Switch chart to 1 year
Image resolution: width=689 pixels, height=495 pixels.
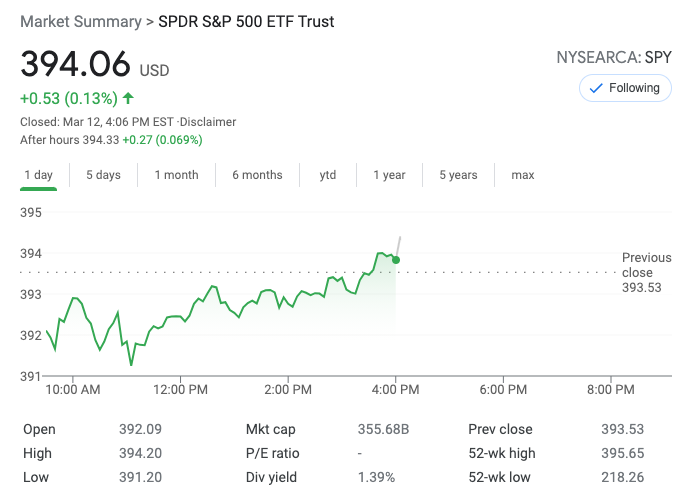pos(389,175)
